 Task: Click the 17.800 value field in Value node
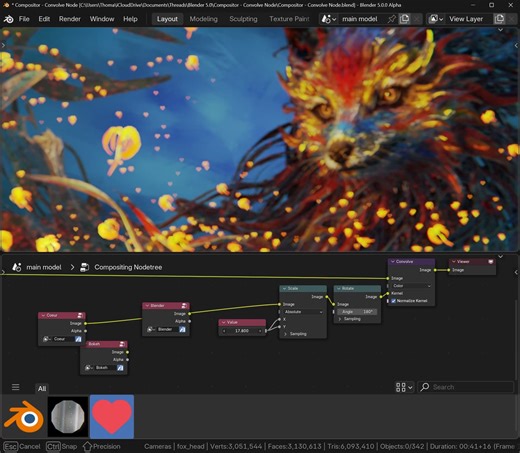pos(242,331)
